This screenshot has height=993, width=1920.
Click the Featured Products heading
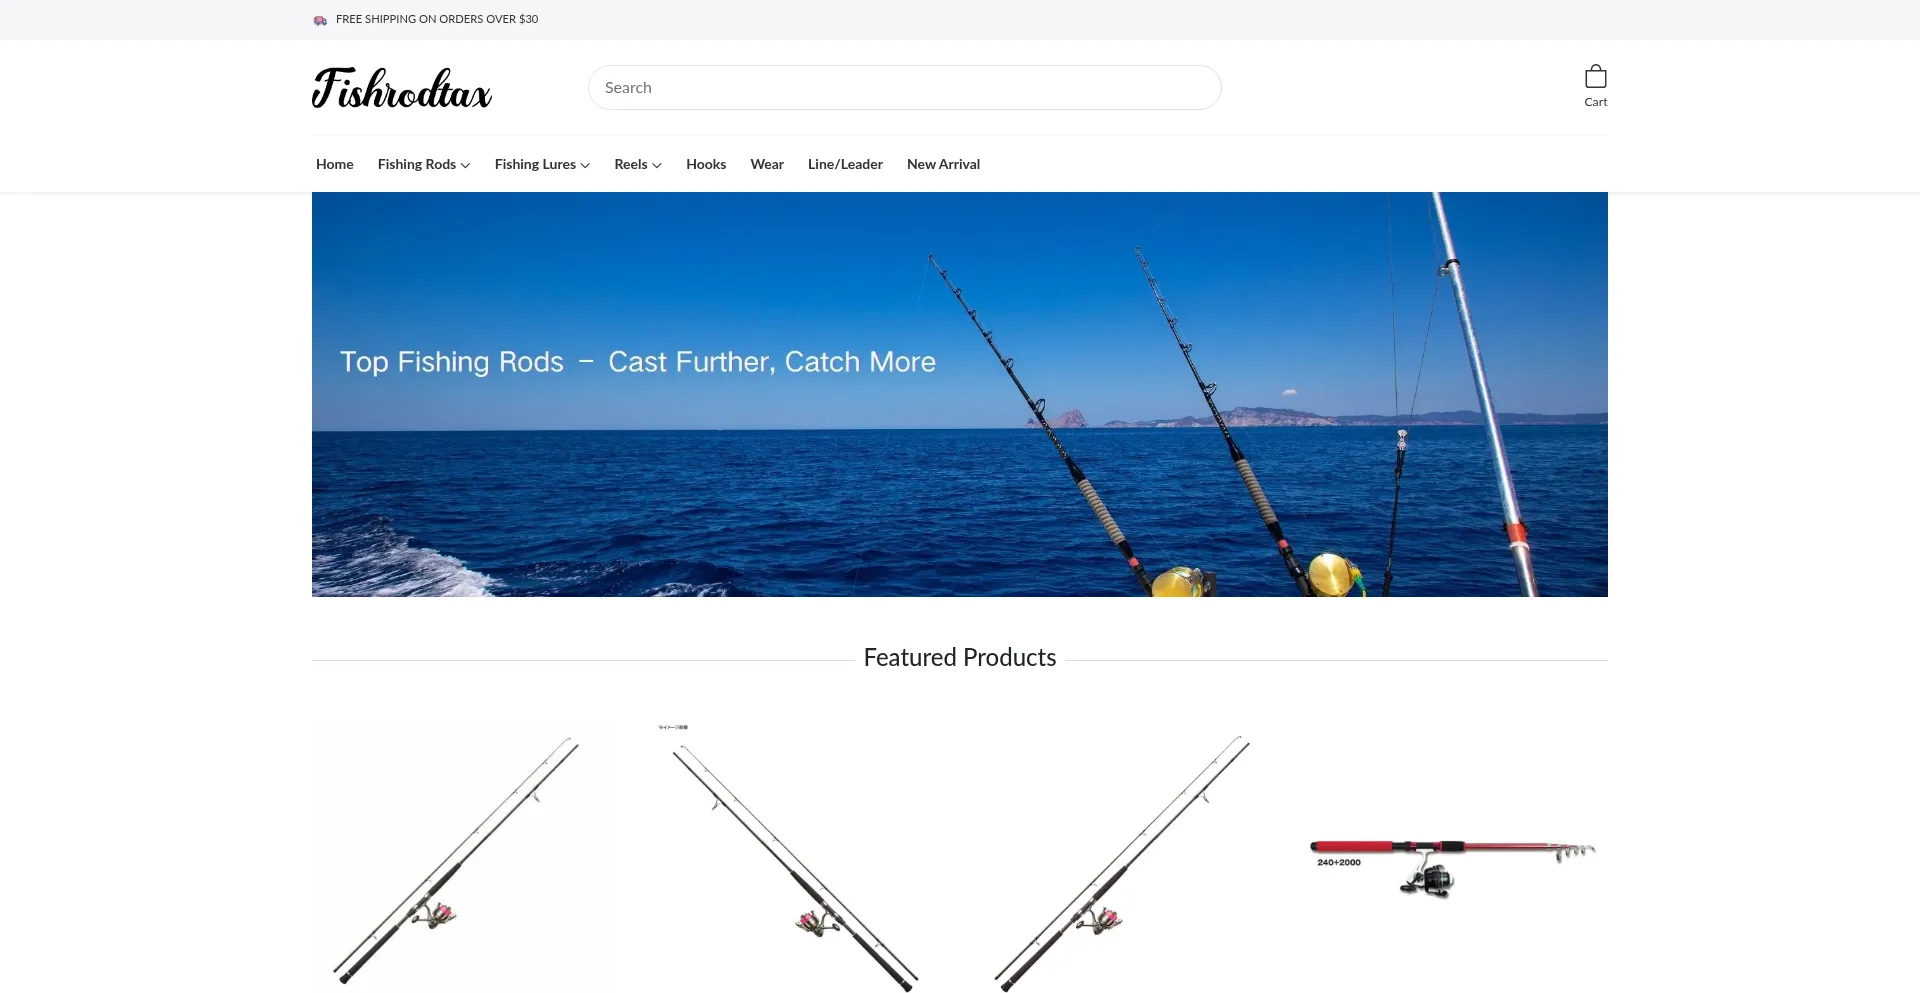point(960,657)
